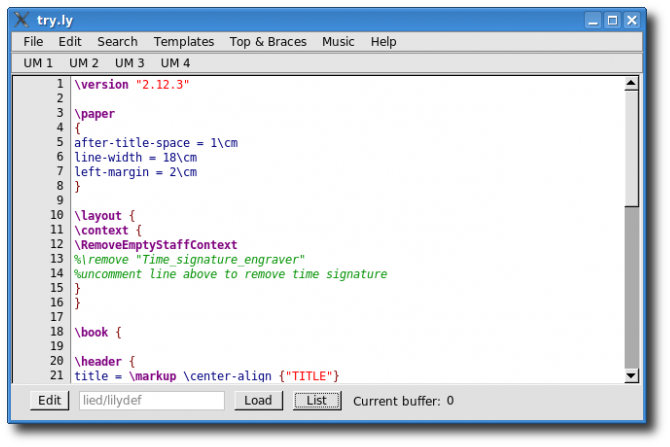Image resolution: width=670 pixels, height=447 pixels.
Task: Click the uncomment line above comment
Action: (x=231, y=274)
